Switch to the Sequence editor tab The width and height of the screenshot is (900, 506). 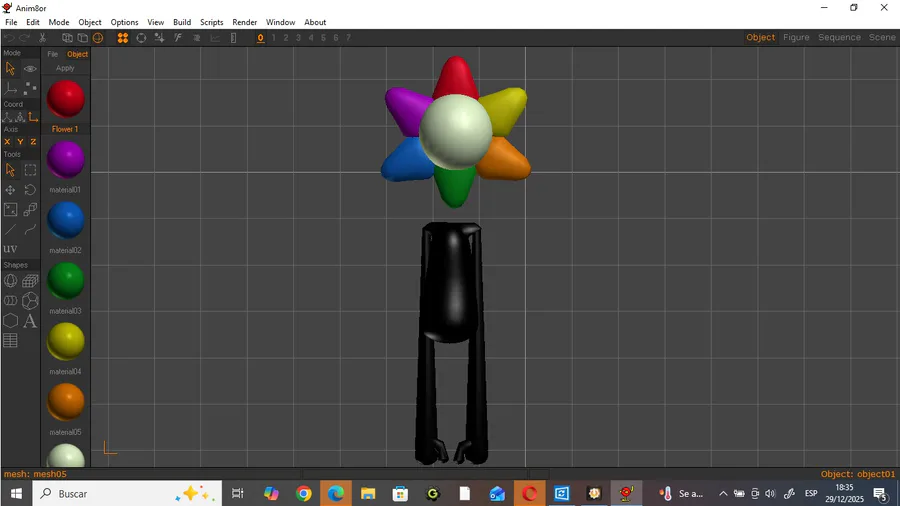coord(839,37)
